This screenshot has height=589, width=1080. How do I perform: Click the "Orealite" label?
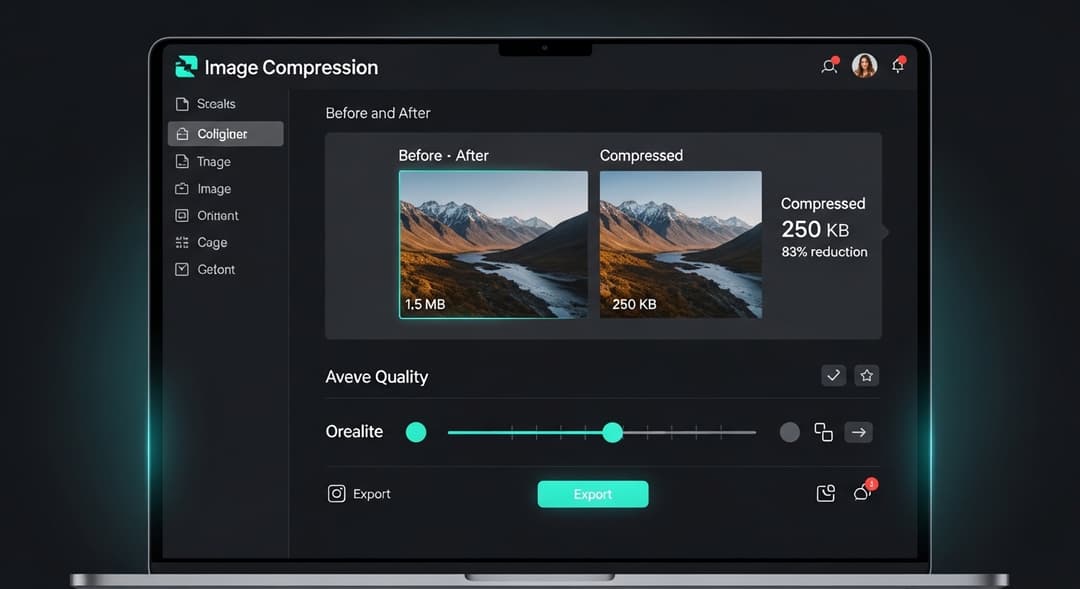(354, 431)
